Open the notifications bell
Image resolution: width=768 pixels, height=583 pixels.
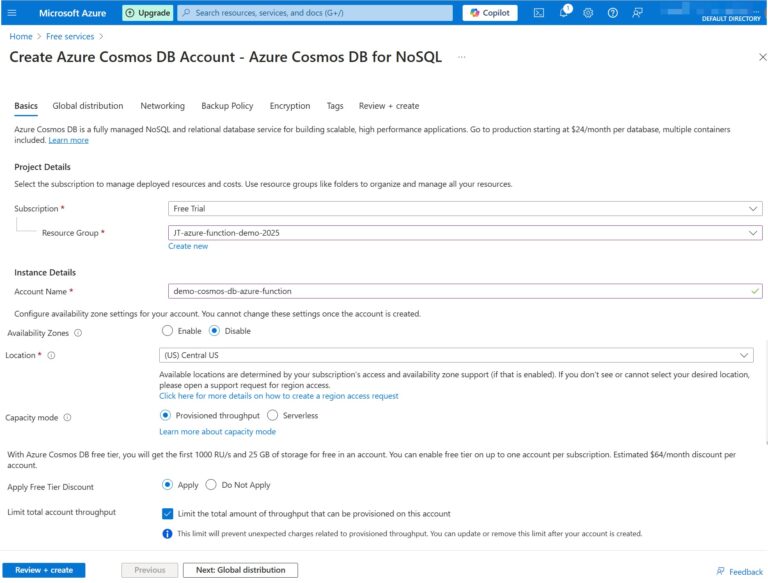coord(564,13)
